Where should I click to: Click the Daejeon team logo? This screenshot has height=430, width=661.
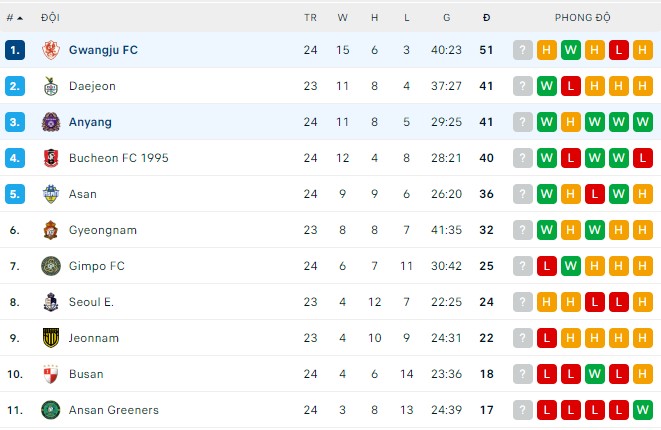(51, 86)
